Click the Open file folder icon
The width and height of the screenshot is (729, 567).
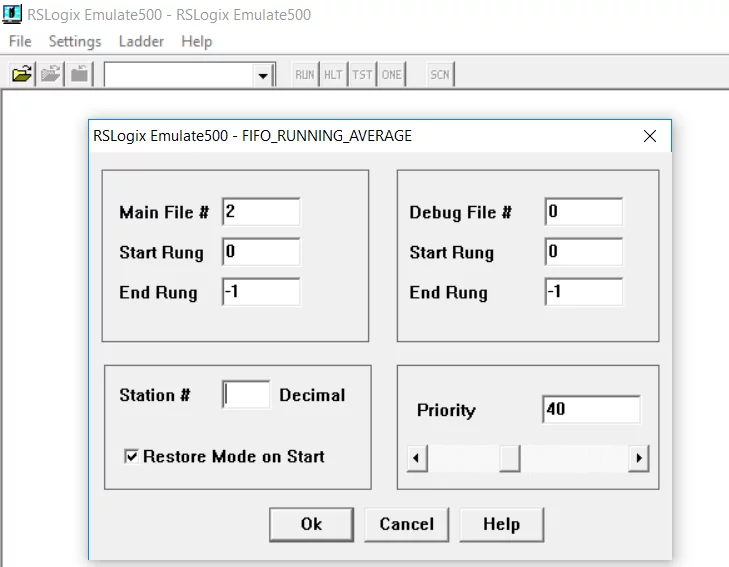(x=22, y=74)
